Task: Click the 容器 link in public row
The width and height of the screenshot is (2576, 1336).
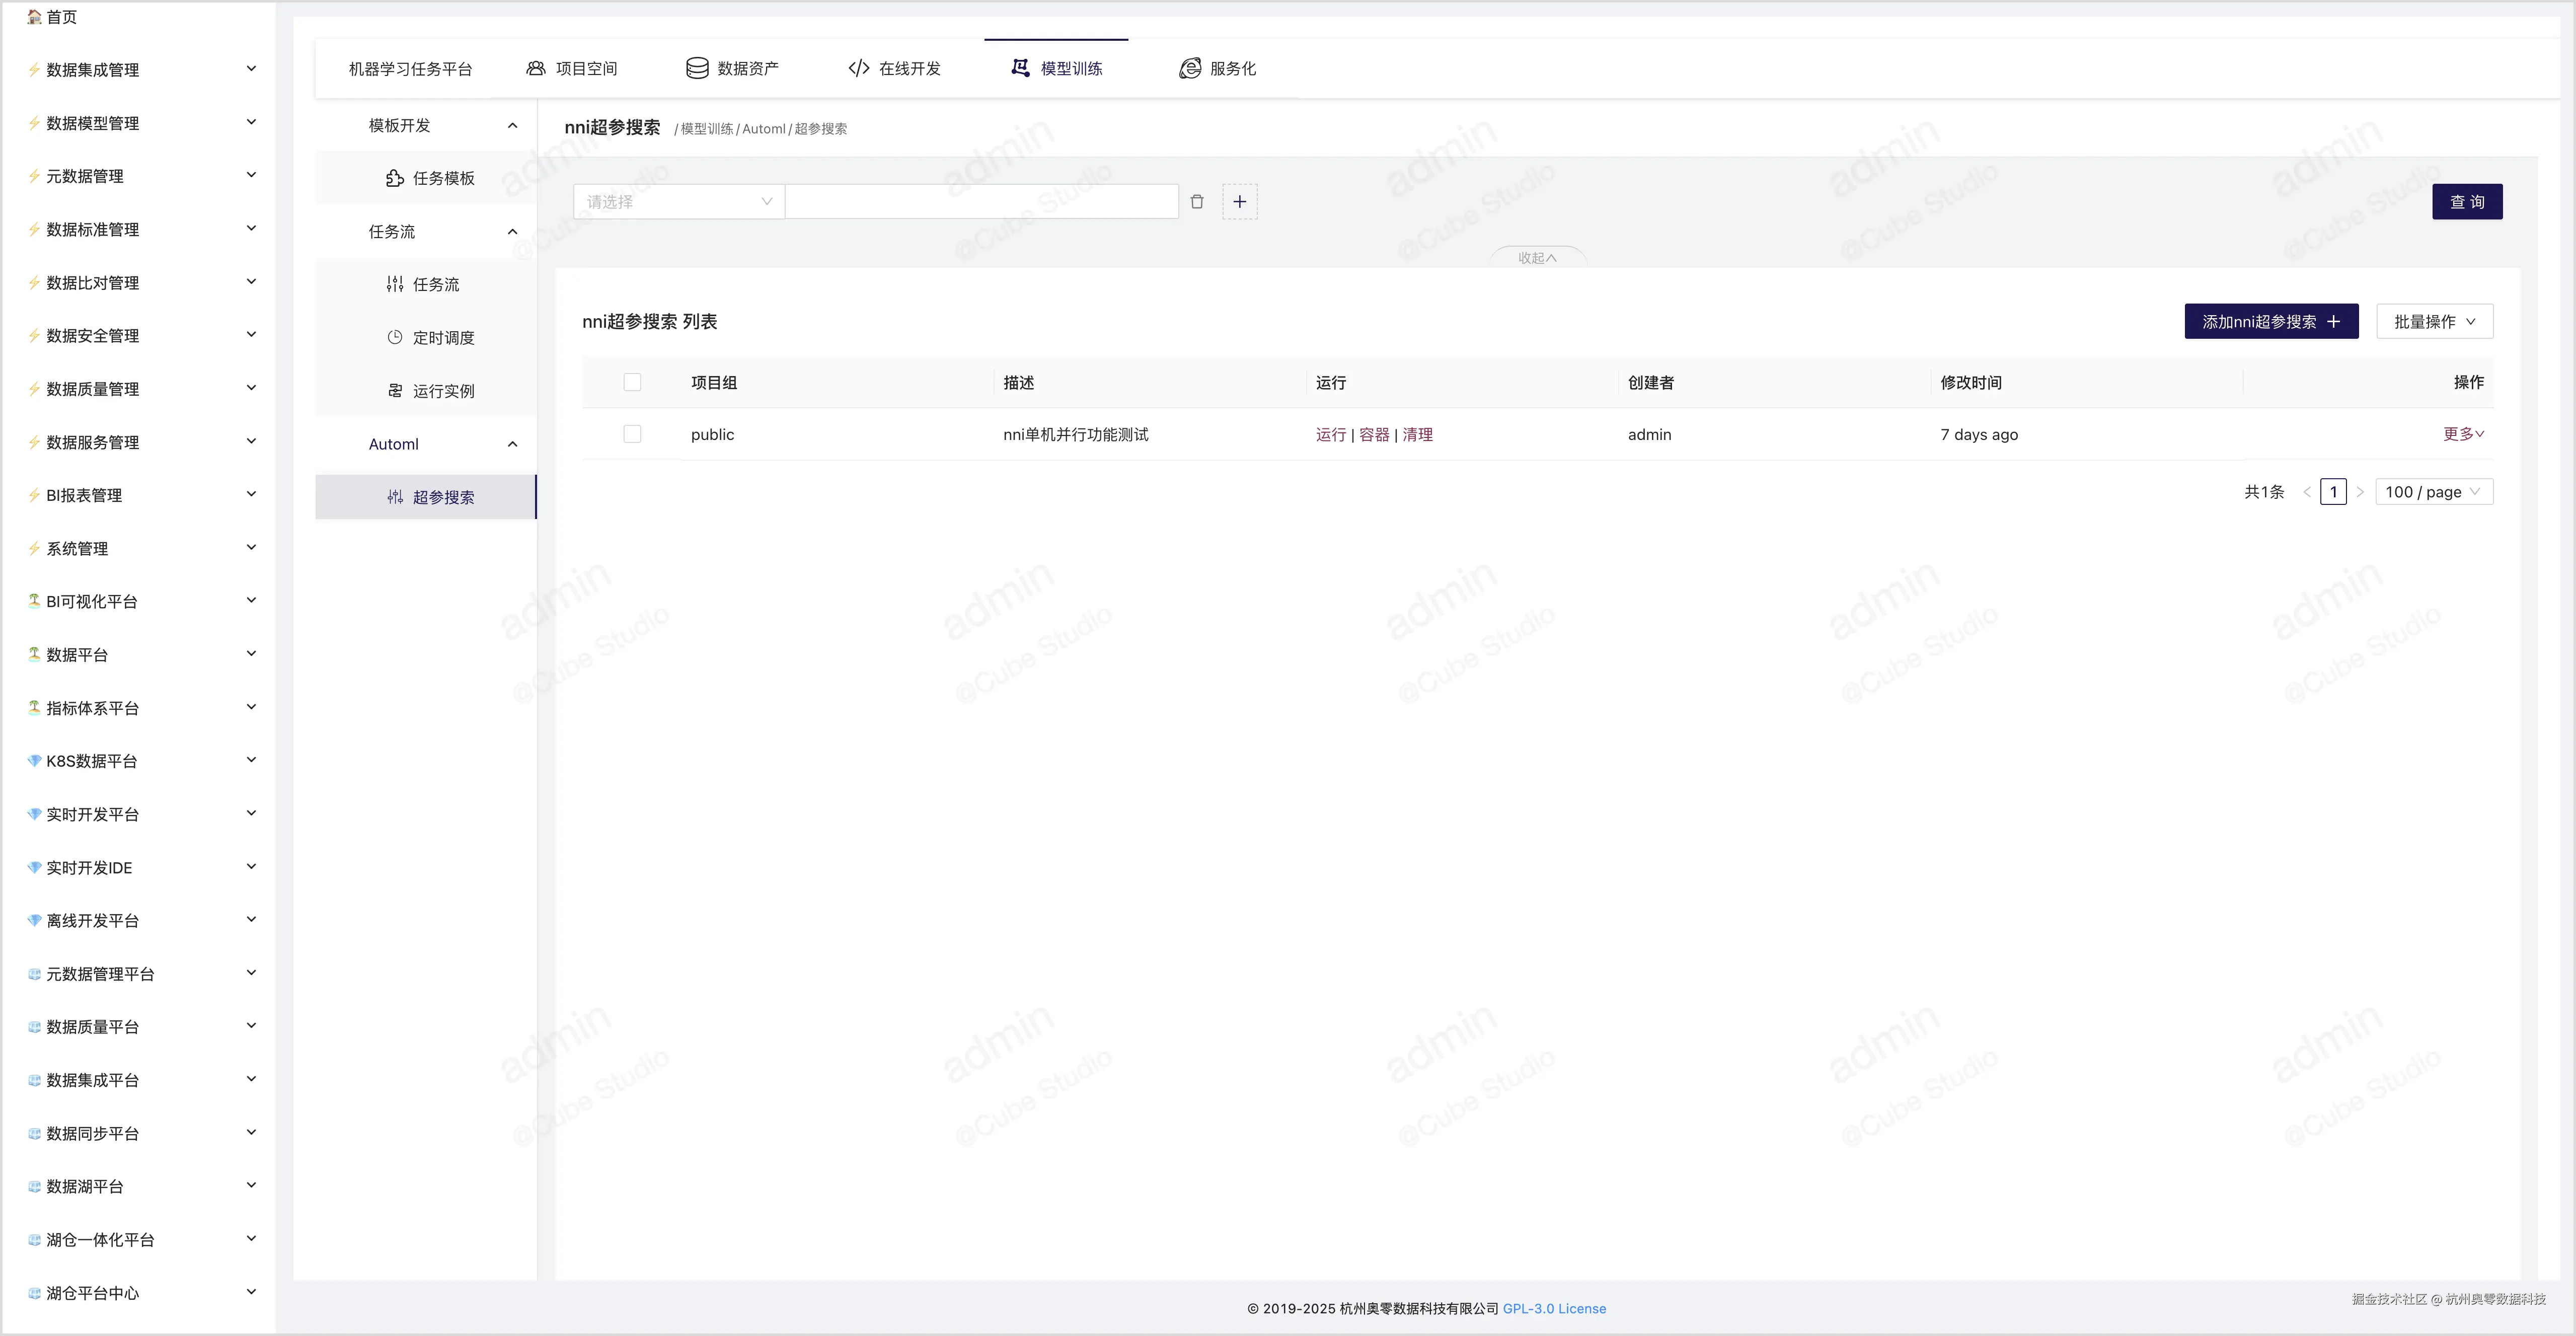Action: tap(1374, 434)
